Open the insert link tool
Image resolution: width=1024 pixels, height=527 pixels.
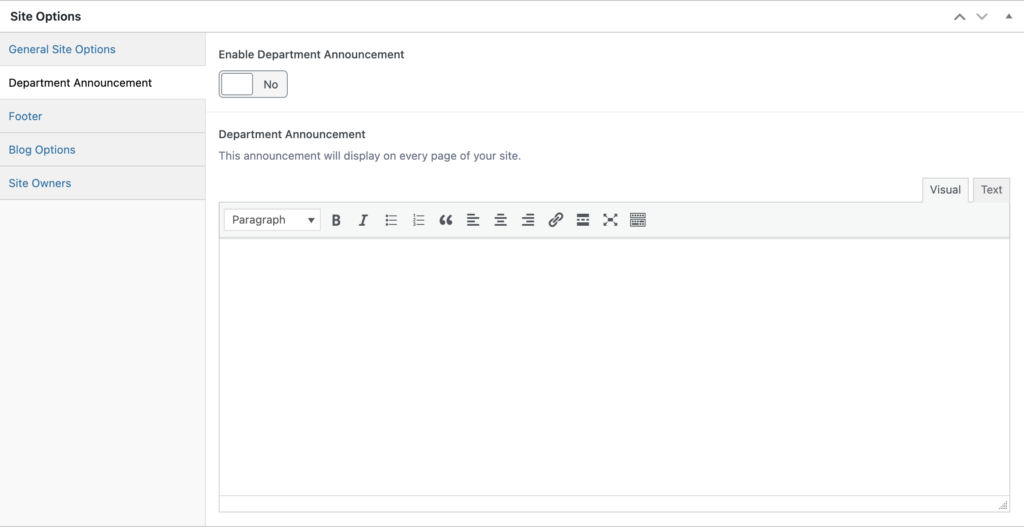coord(556,220)
